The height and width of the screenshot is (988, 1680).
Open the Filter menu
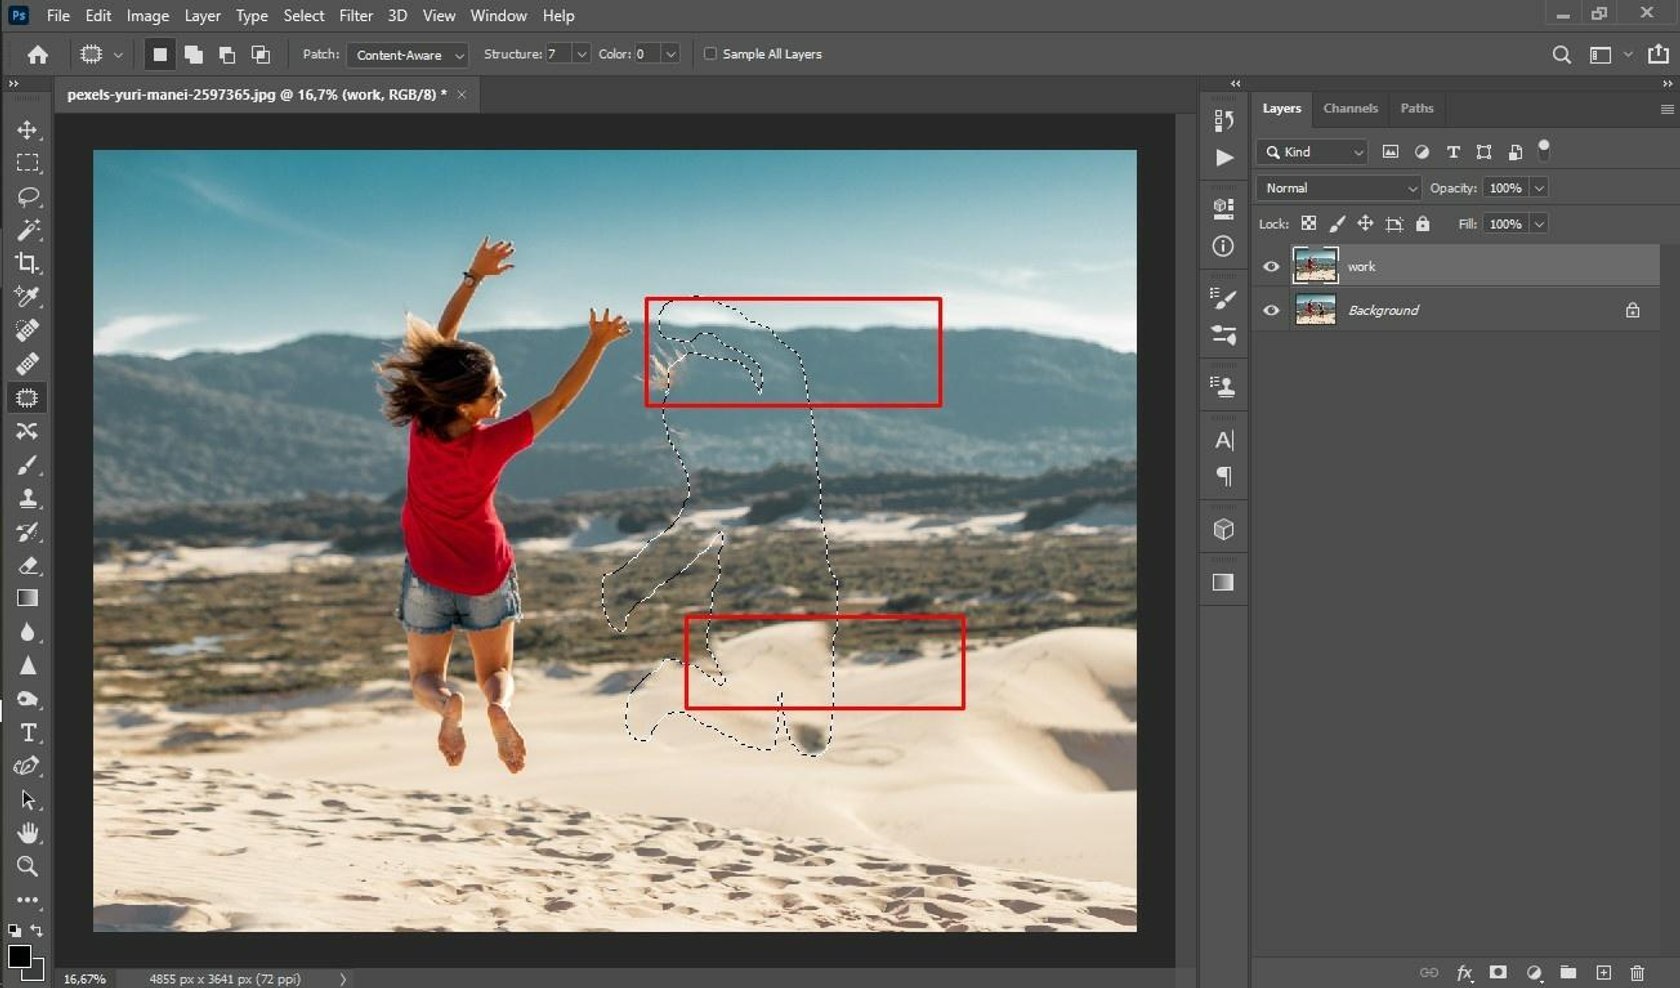tap(355, 15)
